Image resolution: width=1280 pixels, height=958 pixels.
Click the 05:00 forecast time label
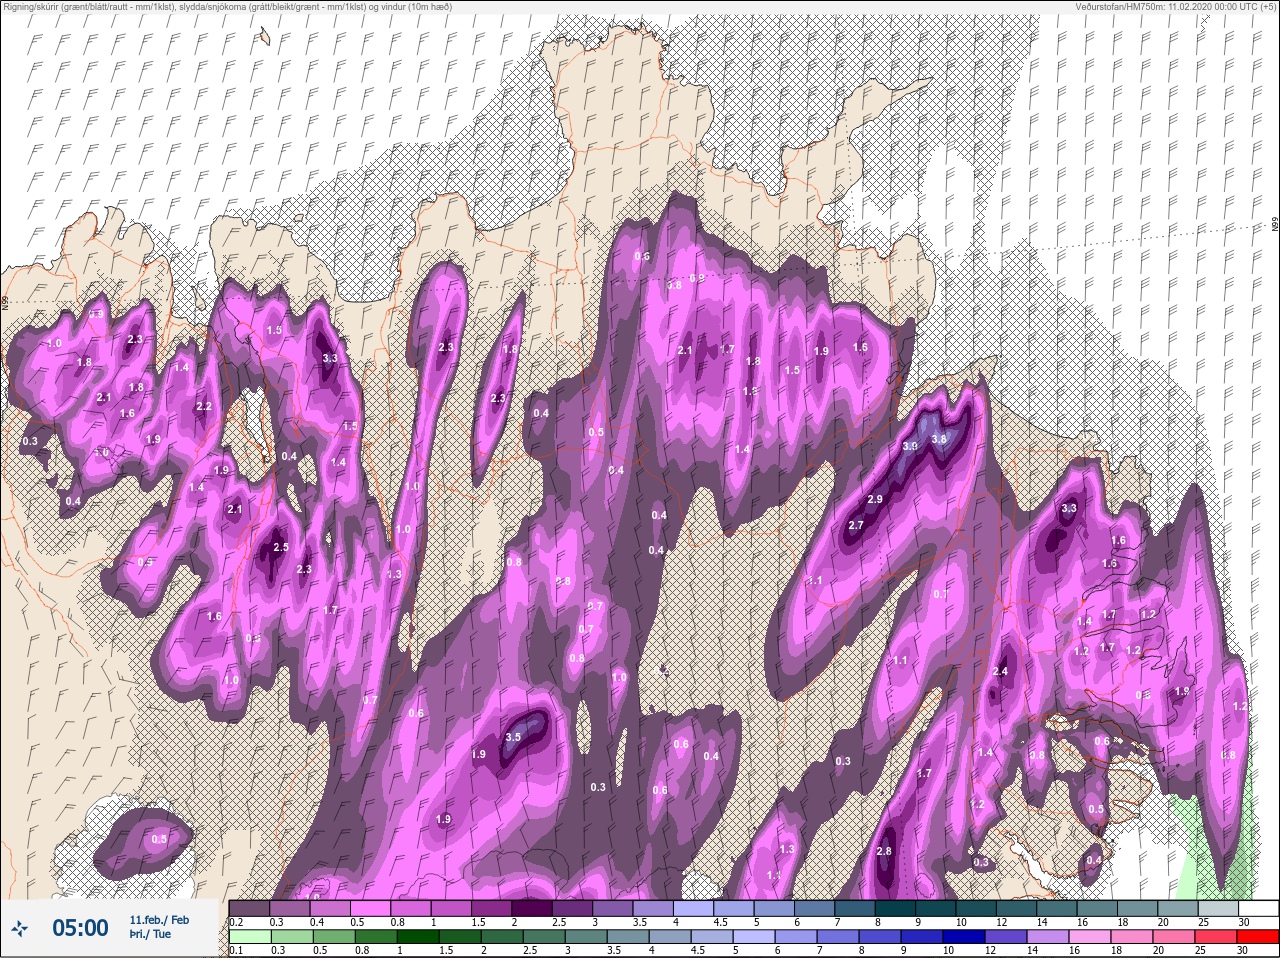(80, 928)
